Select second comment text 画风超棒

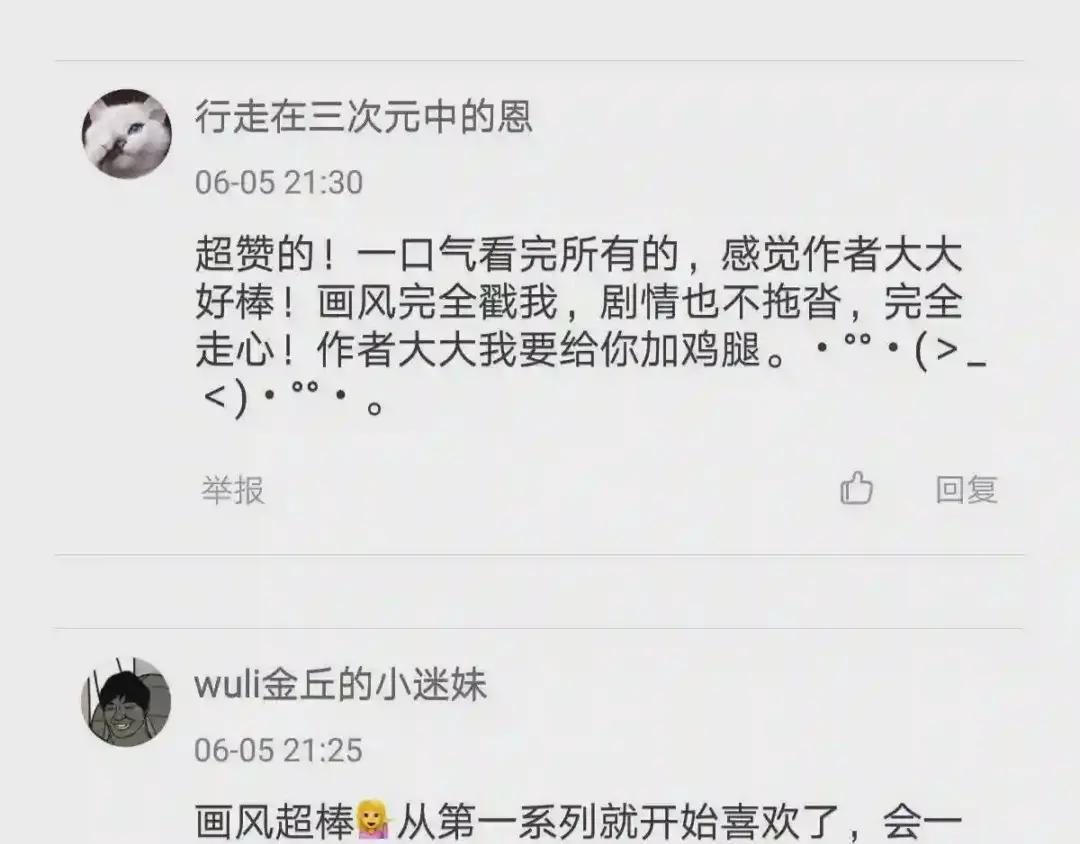[x=275, y=821]
